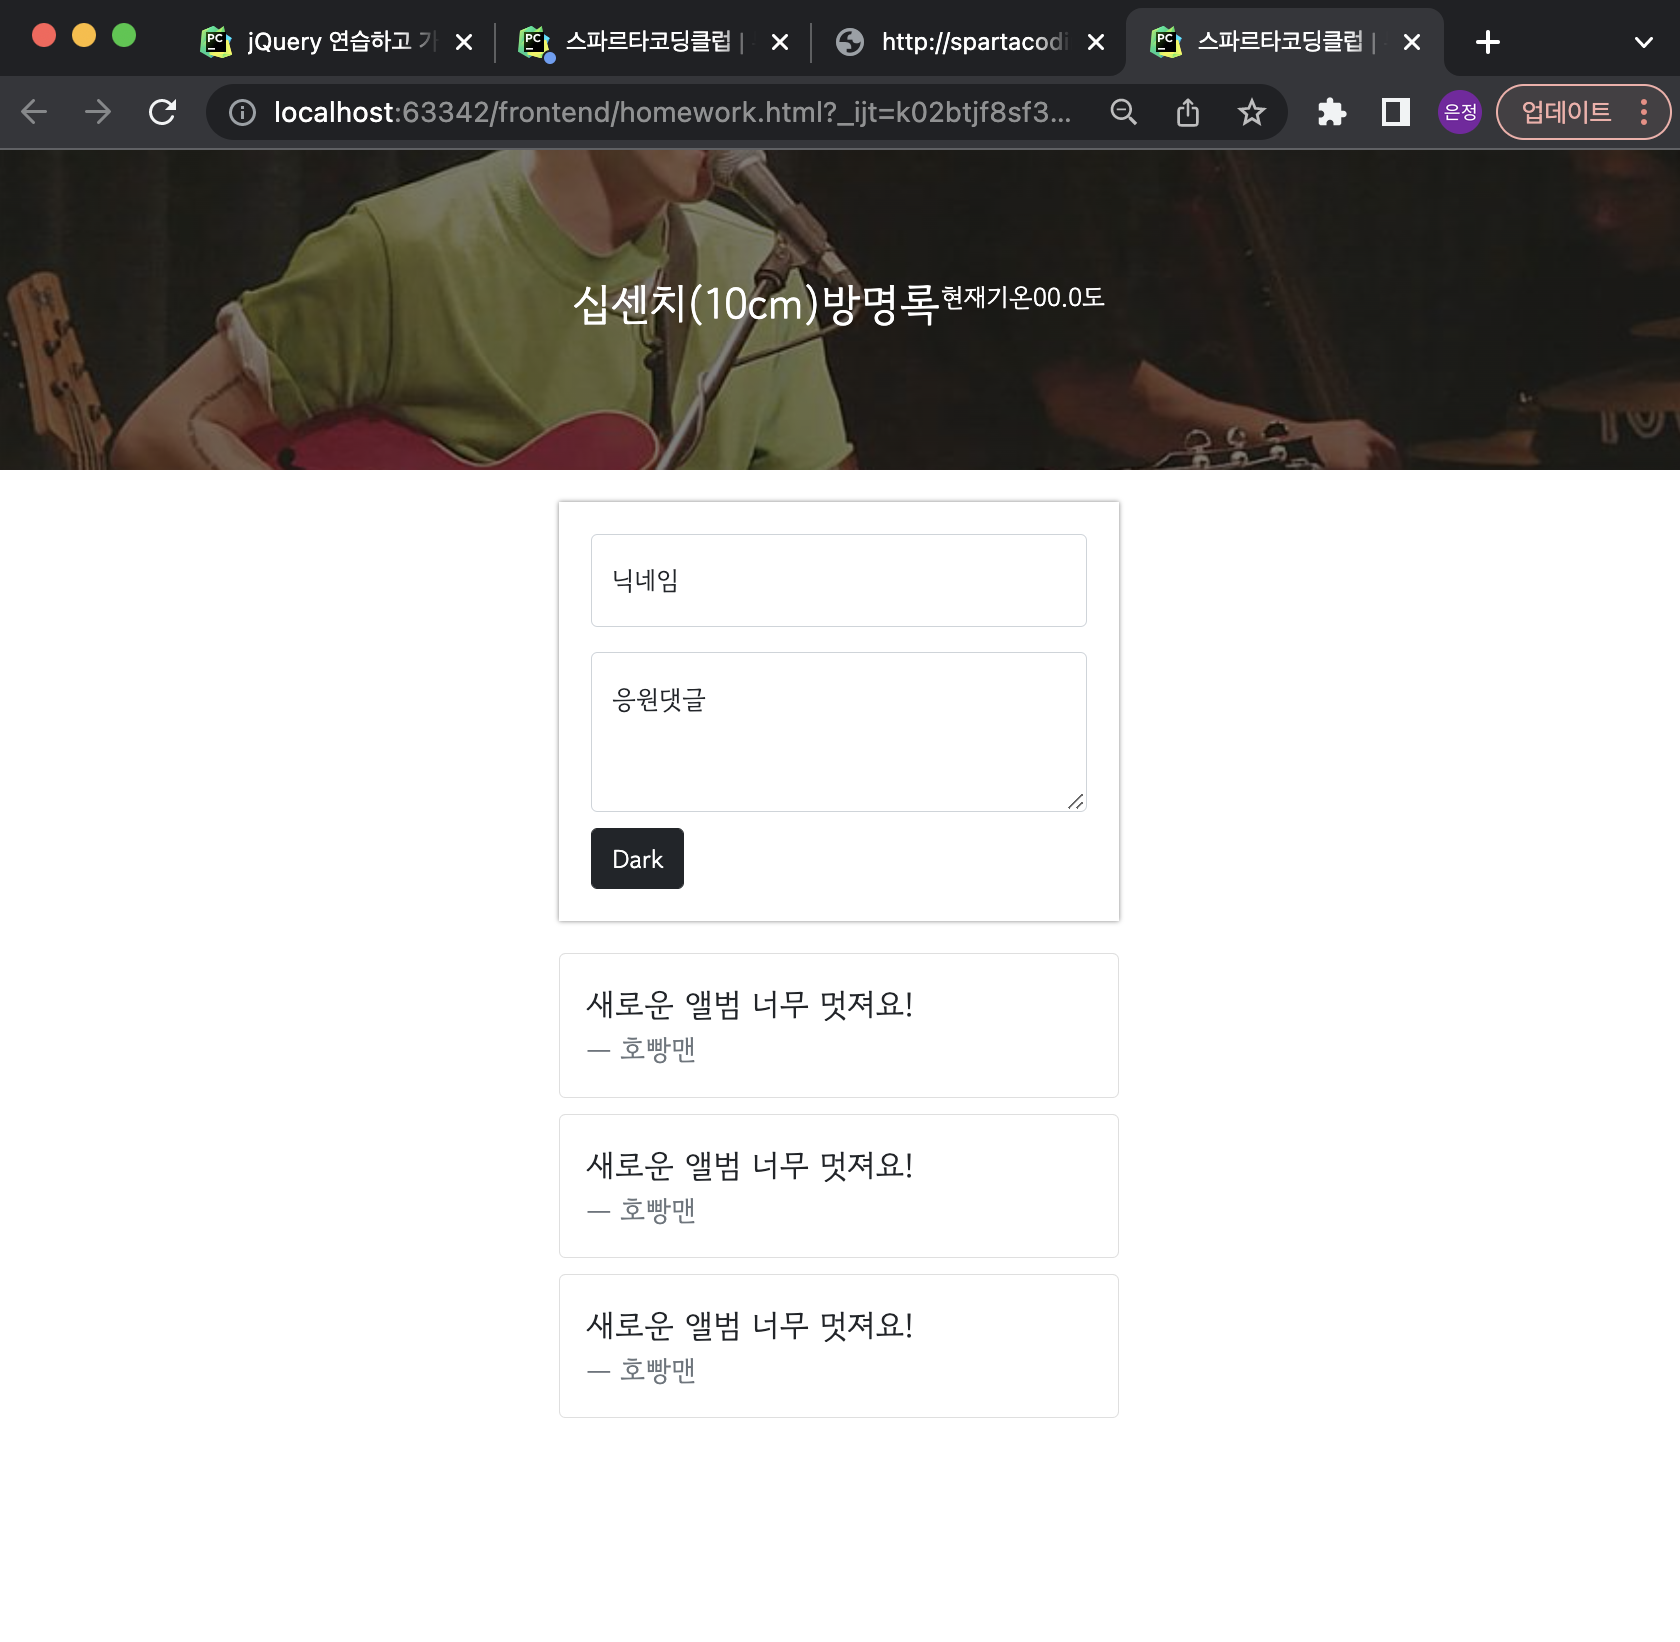Click the green fullscreen window button

(x=124, y=36)
